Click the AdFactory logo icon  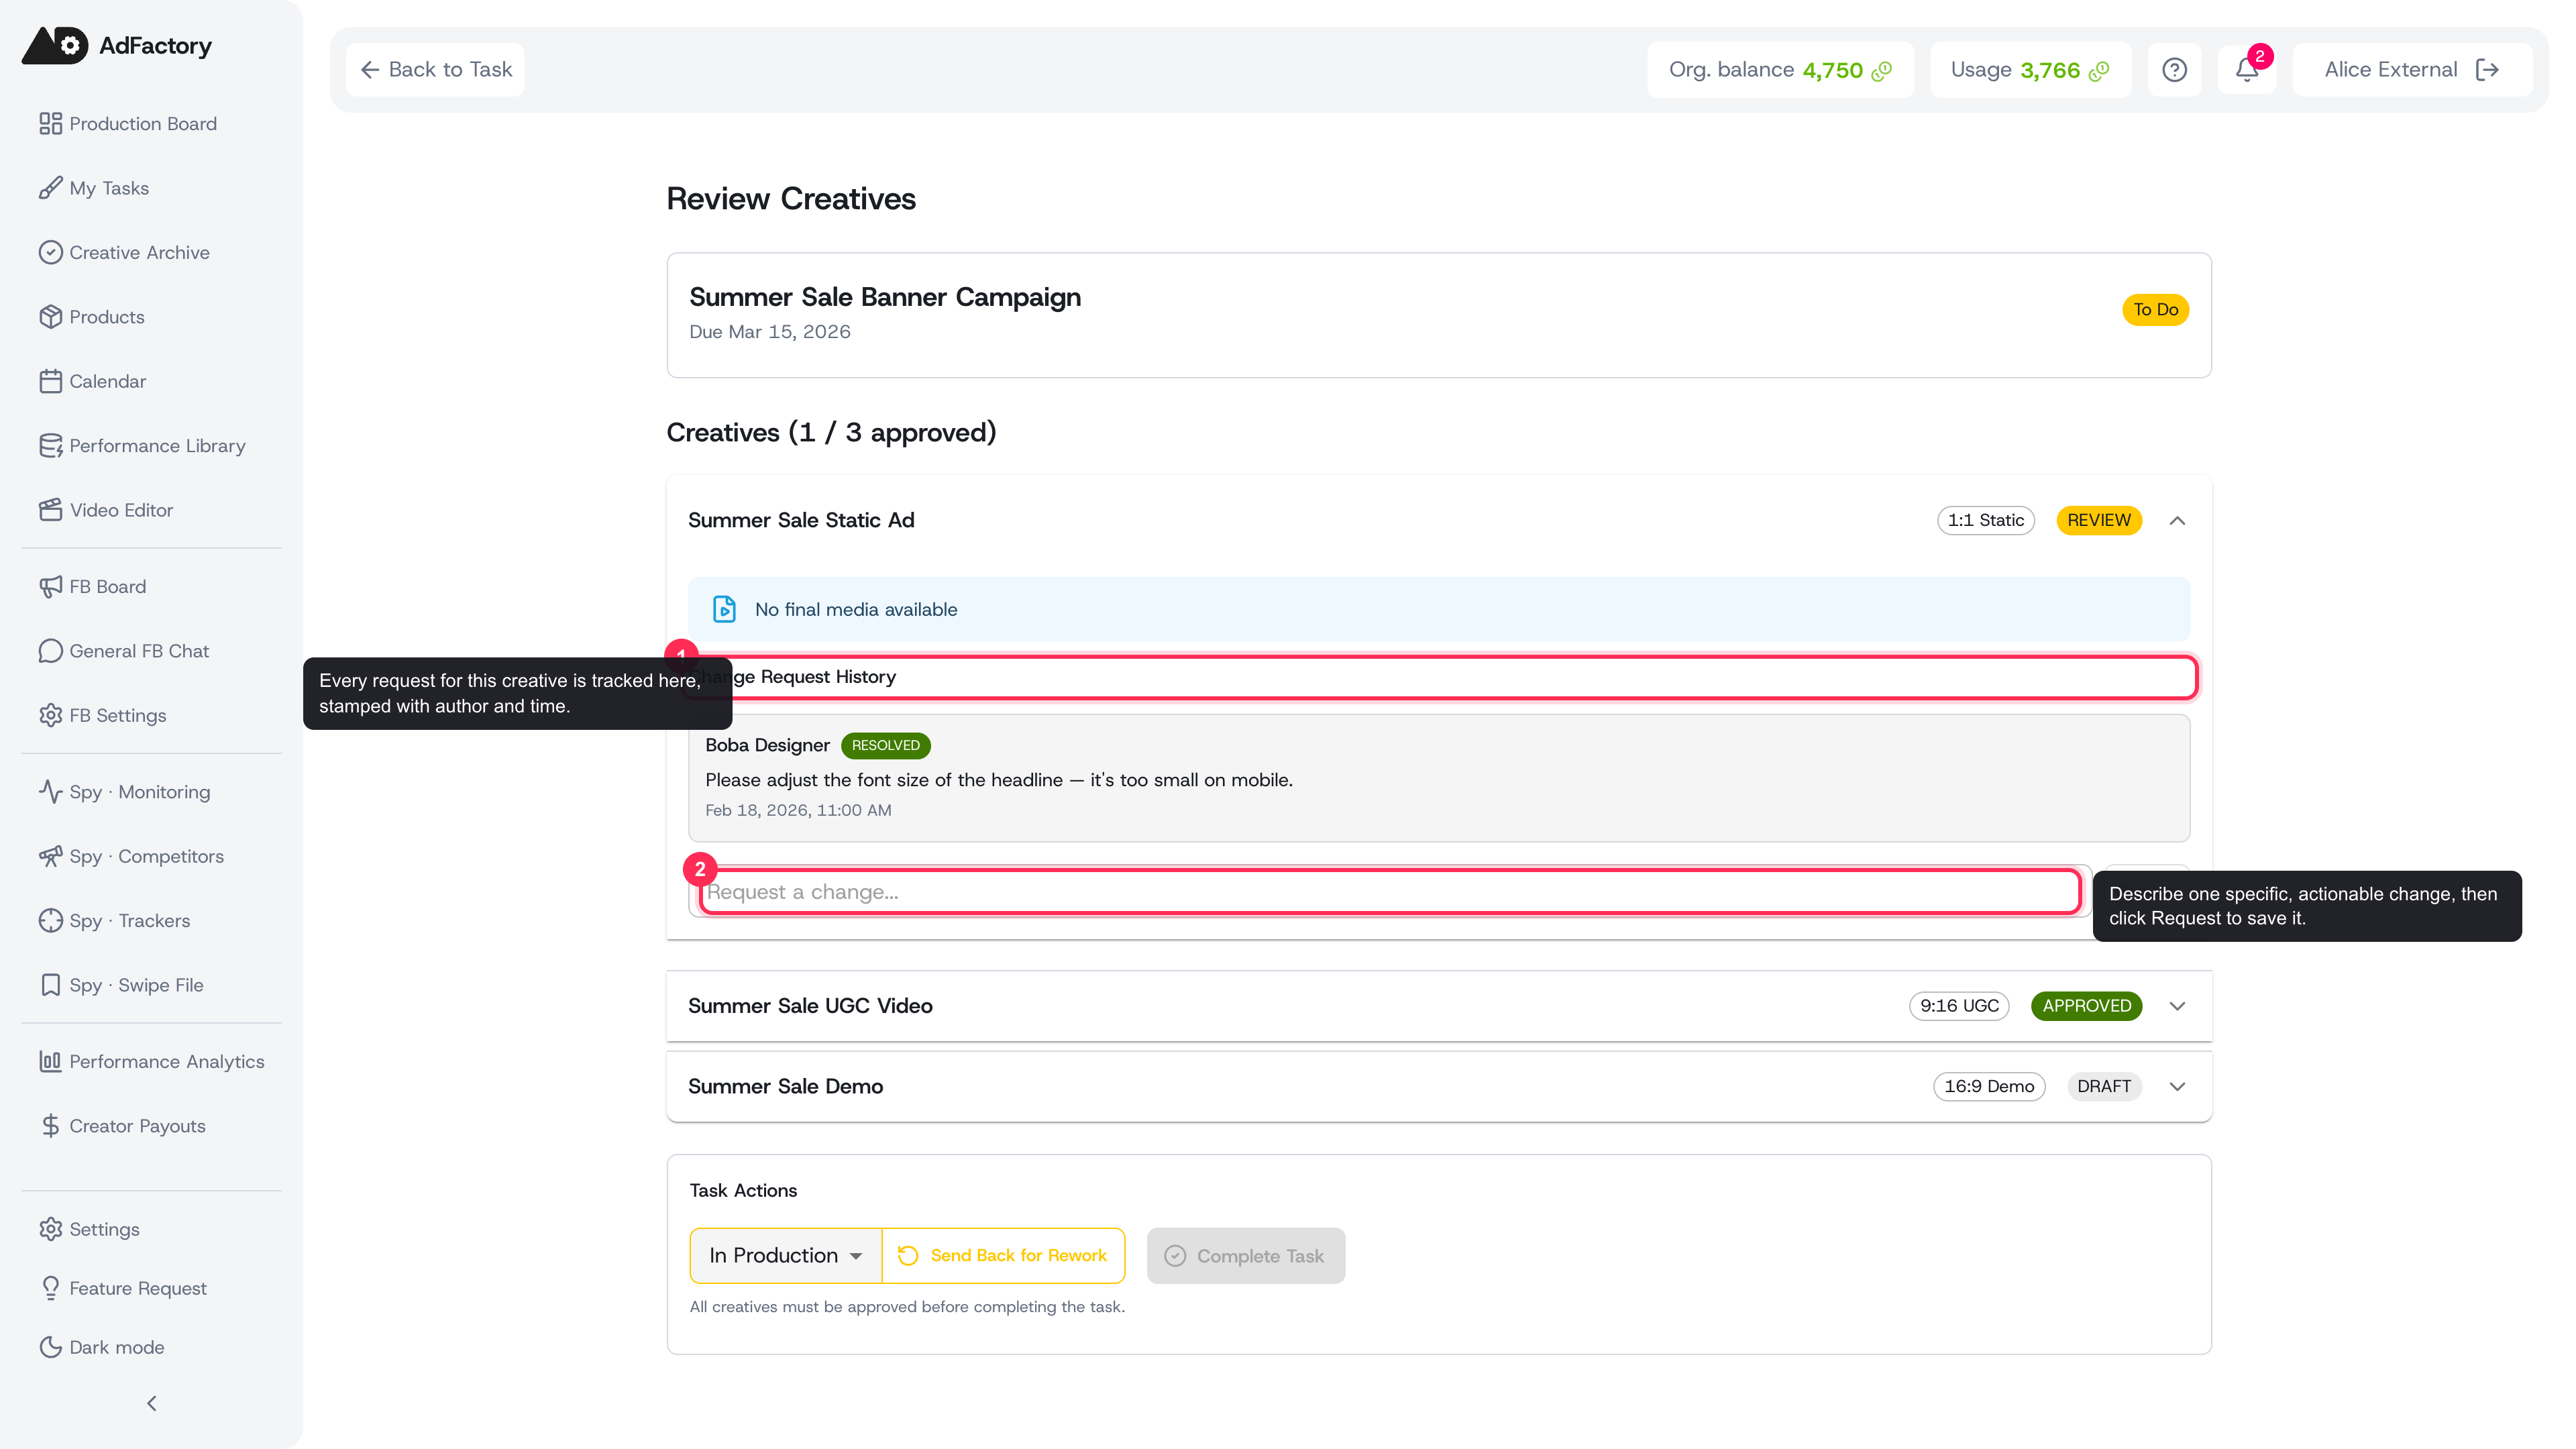[55, 45]
